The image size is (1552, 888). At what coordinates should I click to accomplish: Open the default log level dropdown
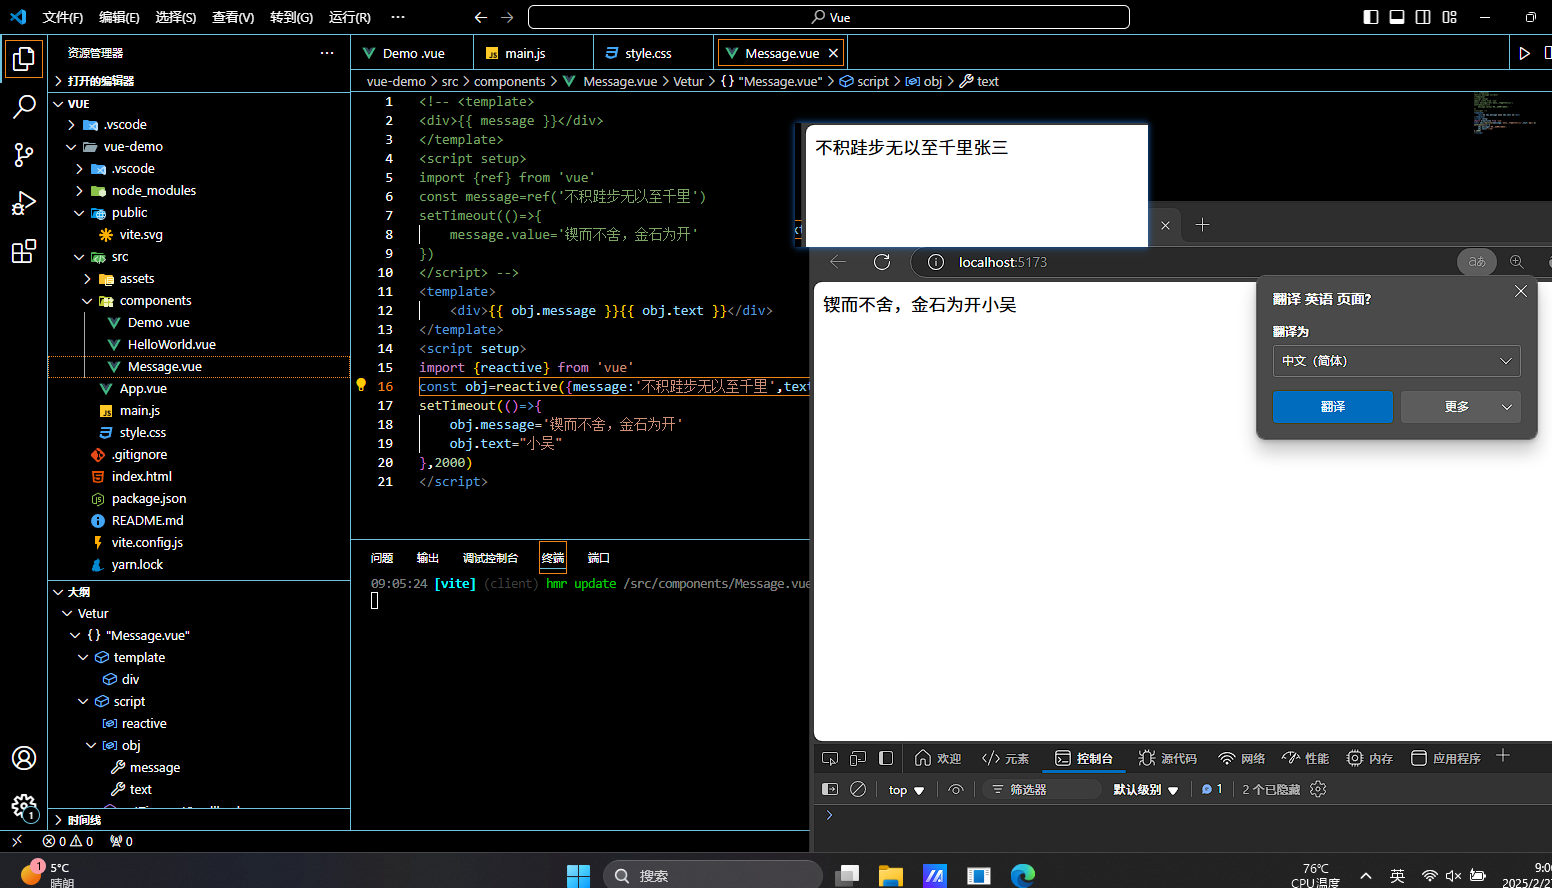(1146, 790)
